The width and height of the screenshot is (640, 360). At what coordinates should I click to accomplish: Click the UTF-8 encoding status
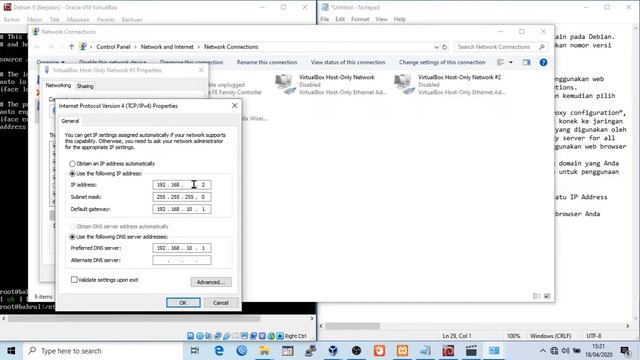click(x=594, y=336)
